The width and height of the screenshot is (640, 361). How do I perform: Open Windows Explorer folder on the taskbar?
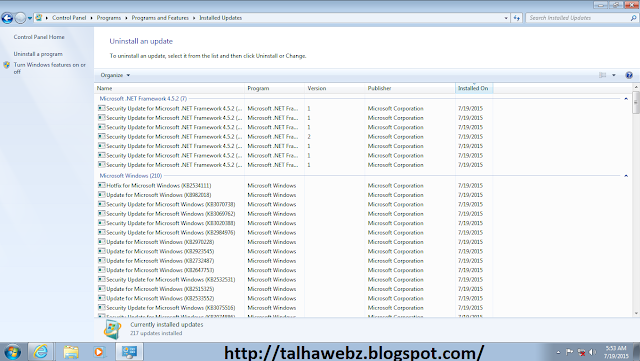(71, 352)
